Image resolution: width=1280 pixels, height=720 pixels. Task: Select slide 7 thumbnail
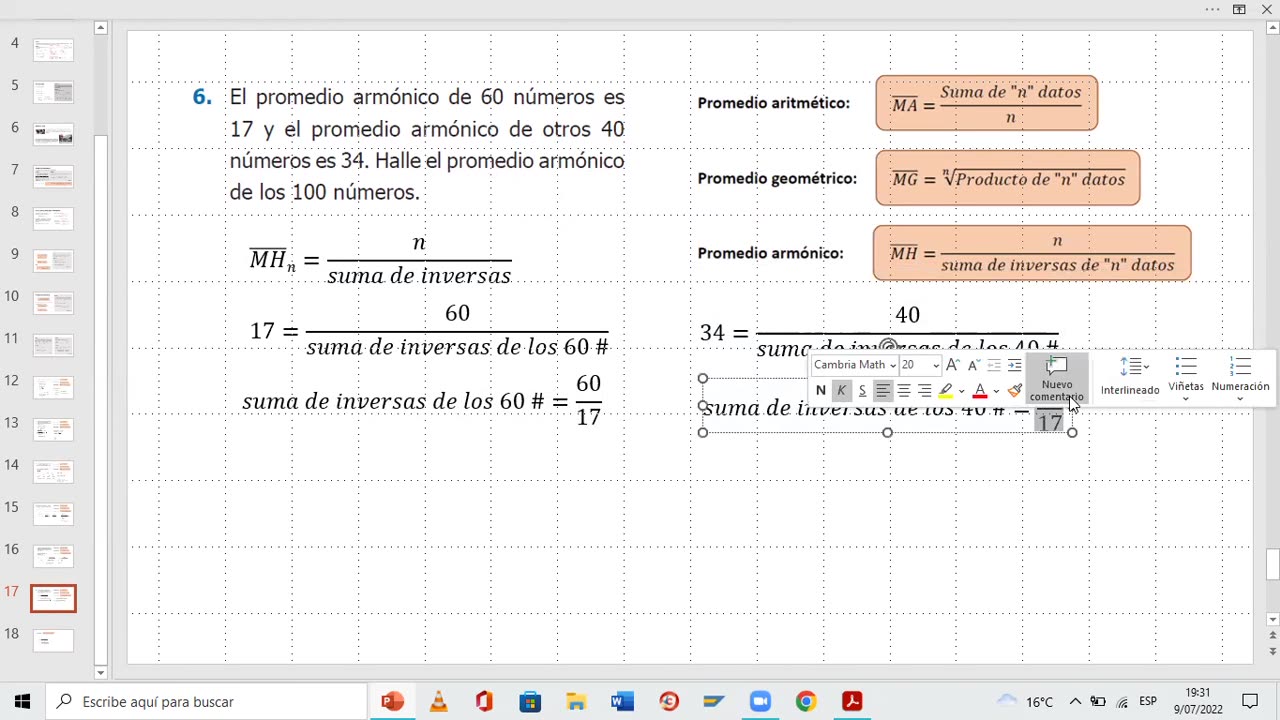54,176
